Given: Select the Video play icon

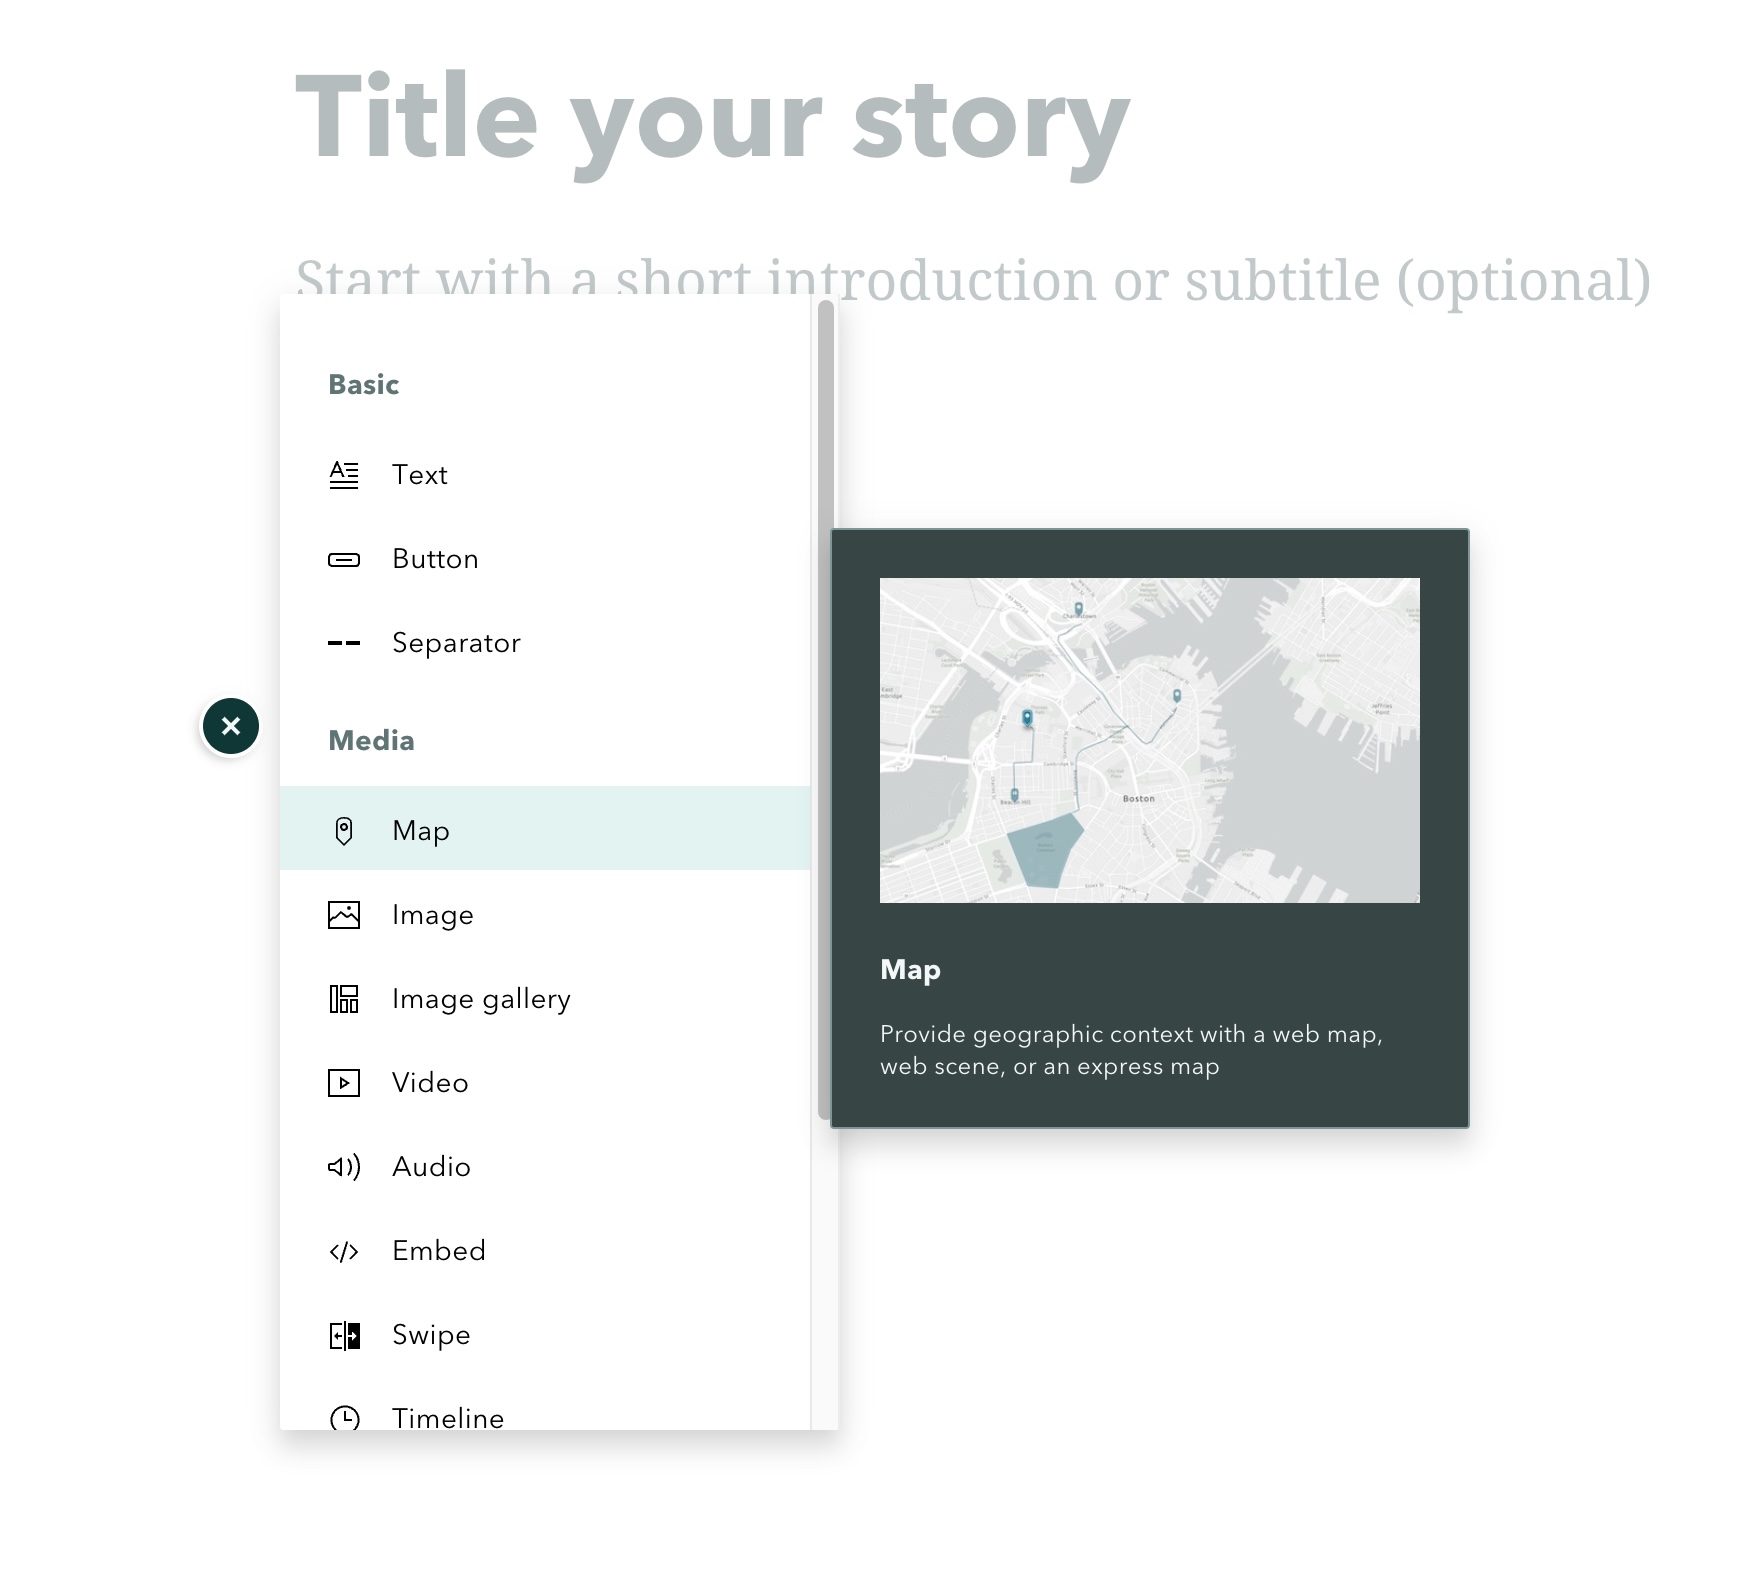Looking at the screenshot, I should 344,1082.
